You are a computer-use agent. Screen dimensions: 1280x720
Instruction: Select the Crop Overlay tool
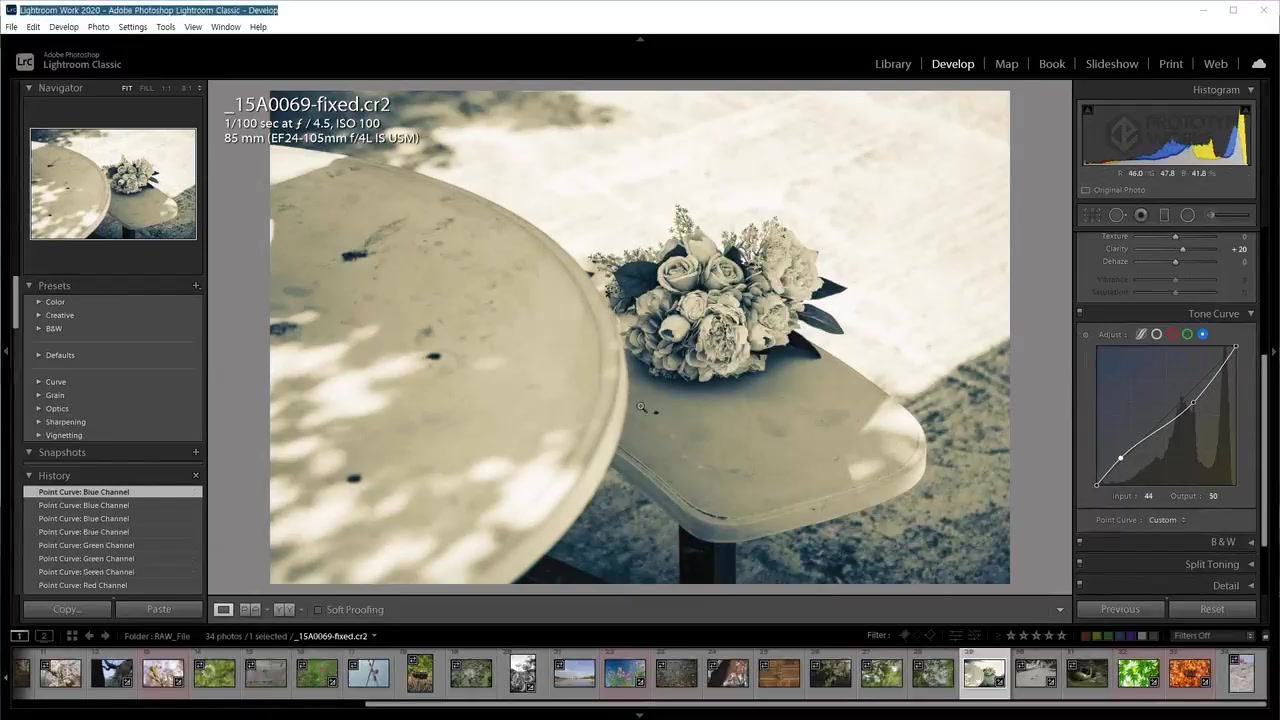1092,215
